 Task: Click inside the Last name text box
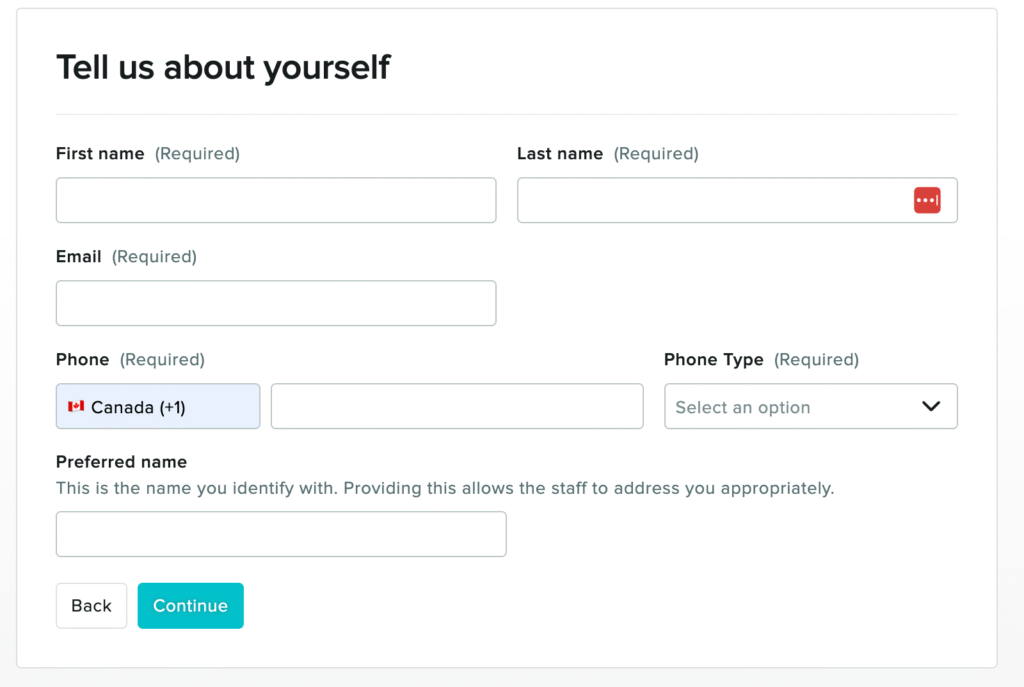[x=710, y=200]
